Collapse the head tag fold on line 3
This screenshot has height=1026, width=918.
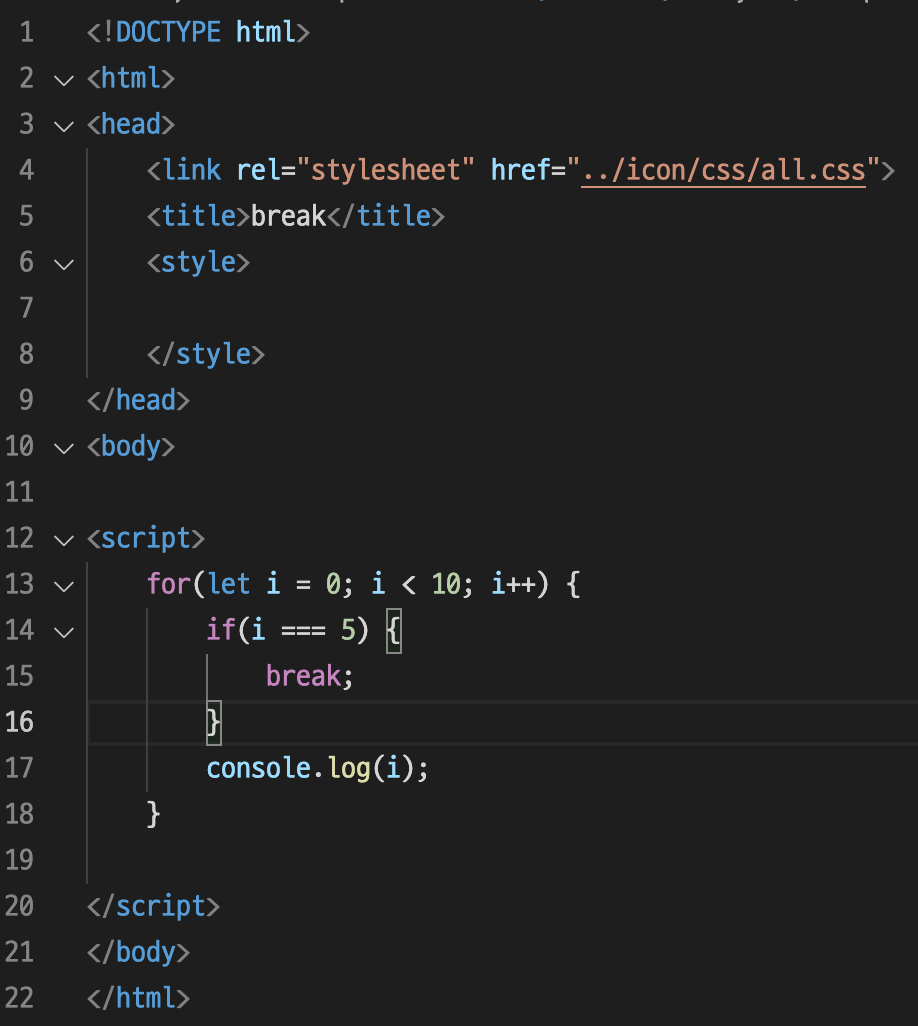(63, 126)
